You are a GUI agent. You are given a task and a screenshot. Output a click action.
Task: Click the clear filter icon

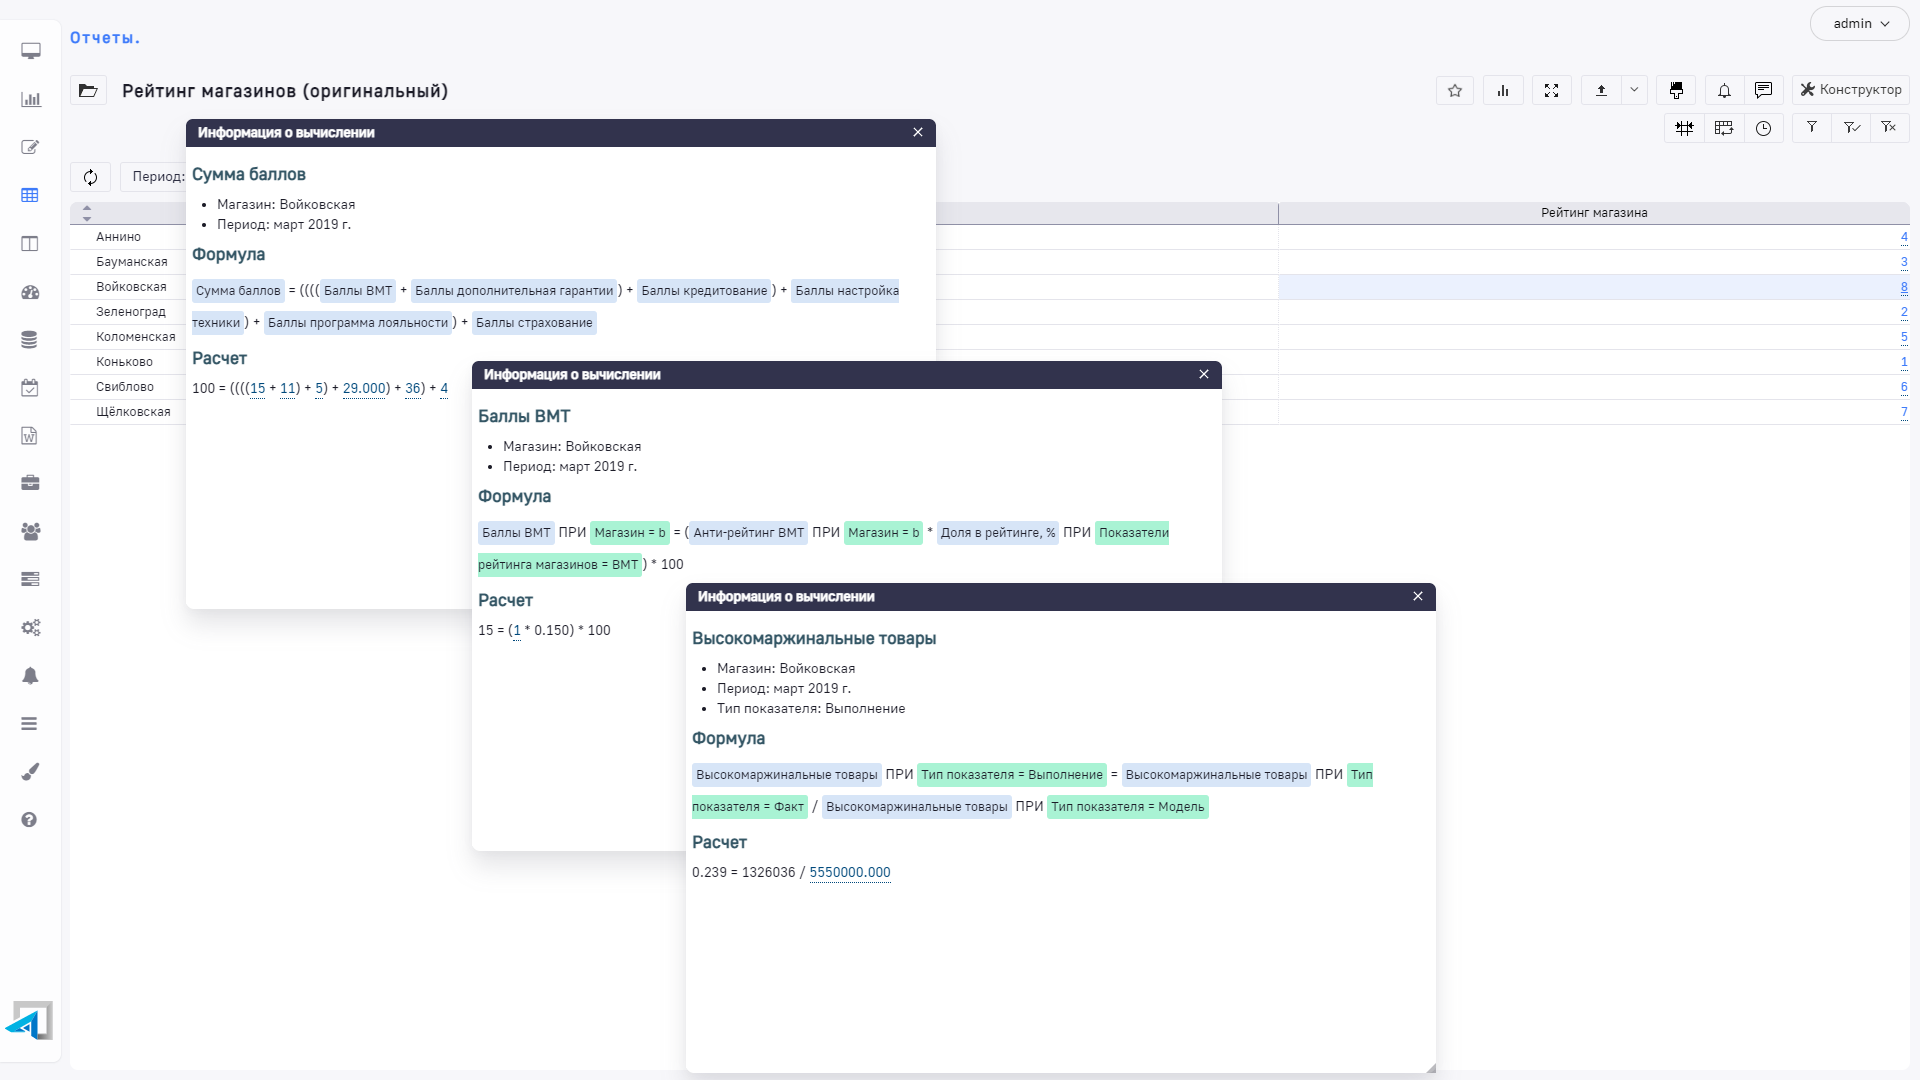1888,127
